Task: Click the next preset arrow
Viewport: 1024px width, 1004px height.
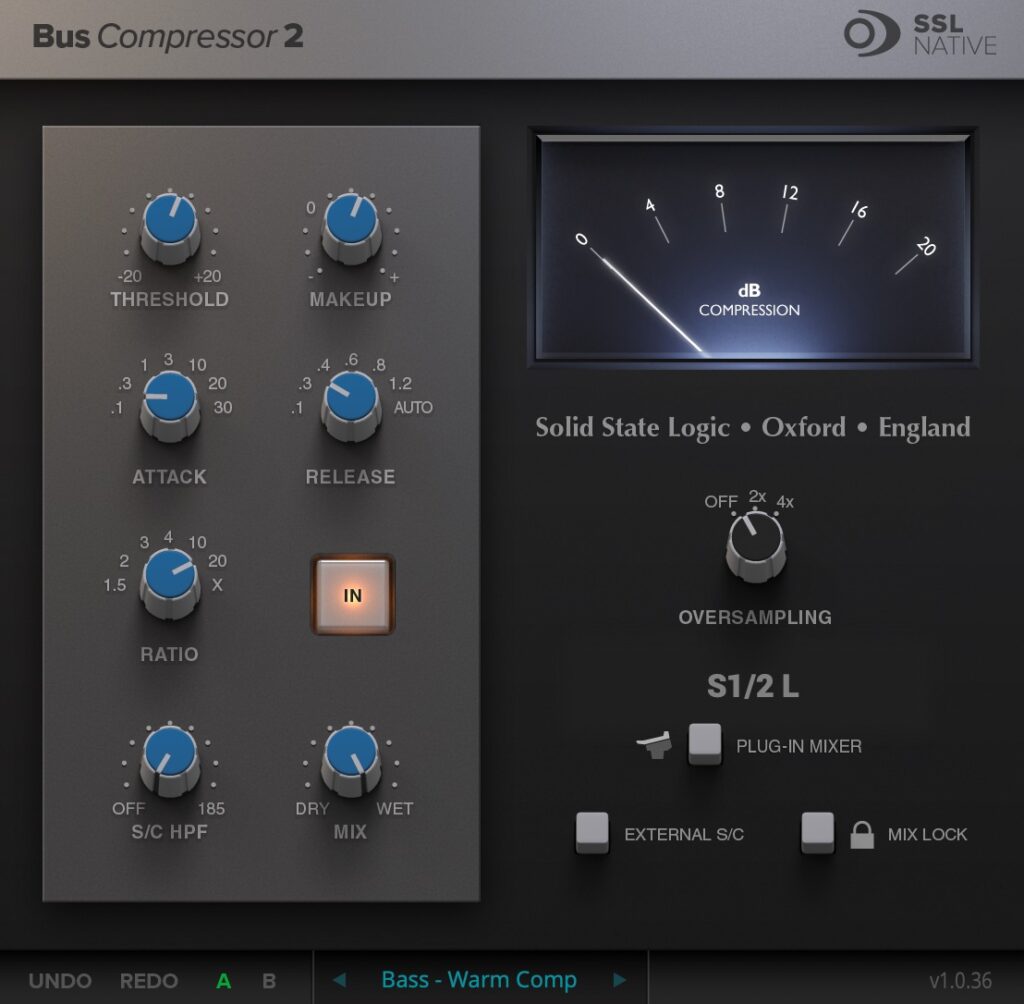Action: [619, 980]
